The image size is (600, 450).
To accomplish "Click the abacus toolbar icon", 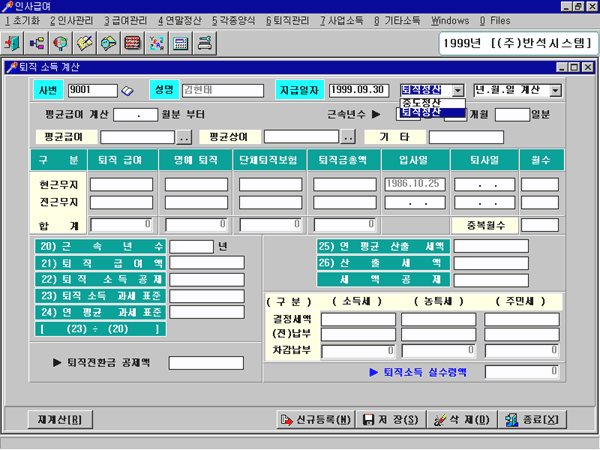I will (x=132, y=43).
